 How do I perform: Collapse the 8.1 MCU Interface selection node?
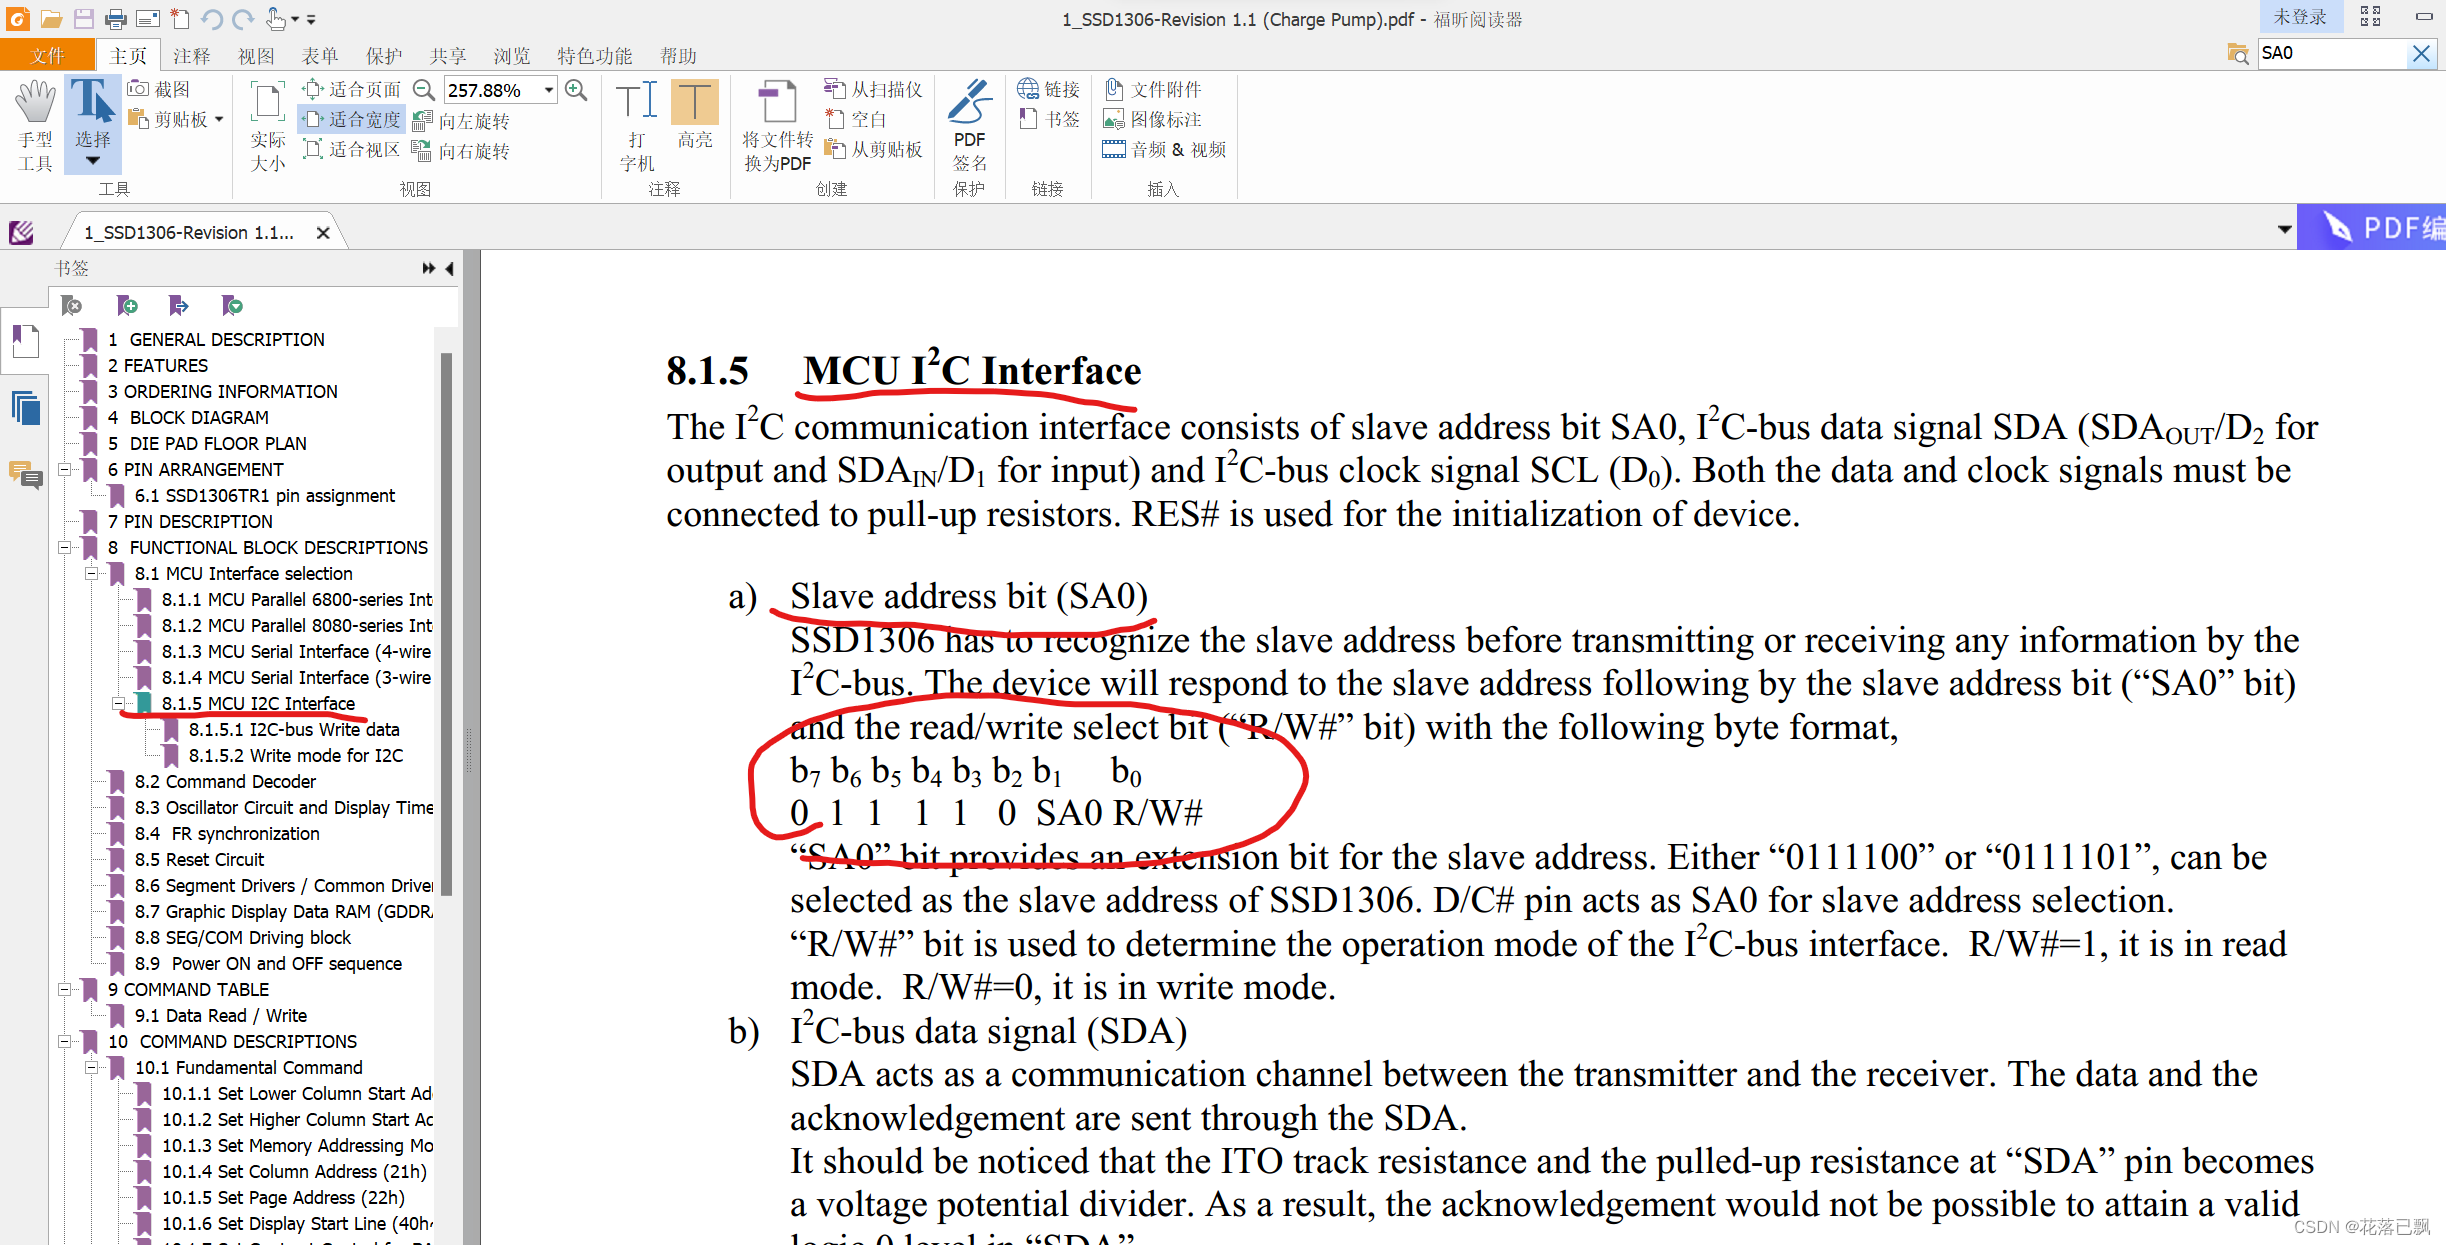point(91,573)
